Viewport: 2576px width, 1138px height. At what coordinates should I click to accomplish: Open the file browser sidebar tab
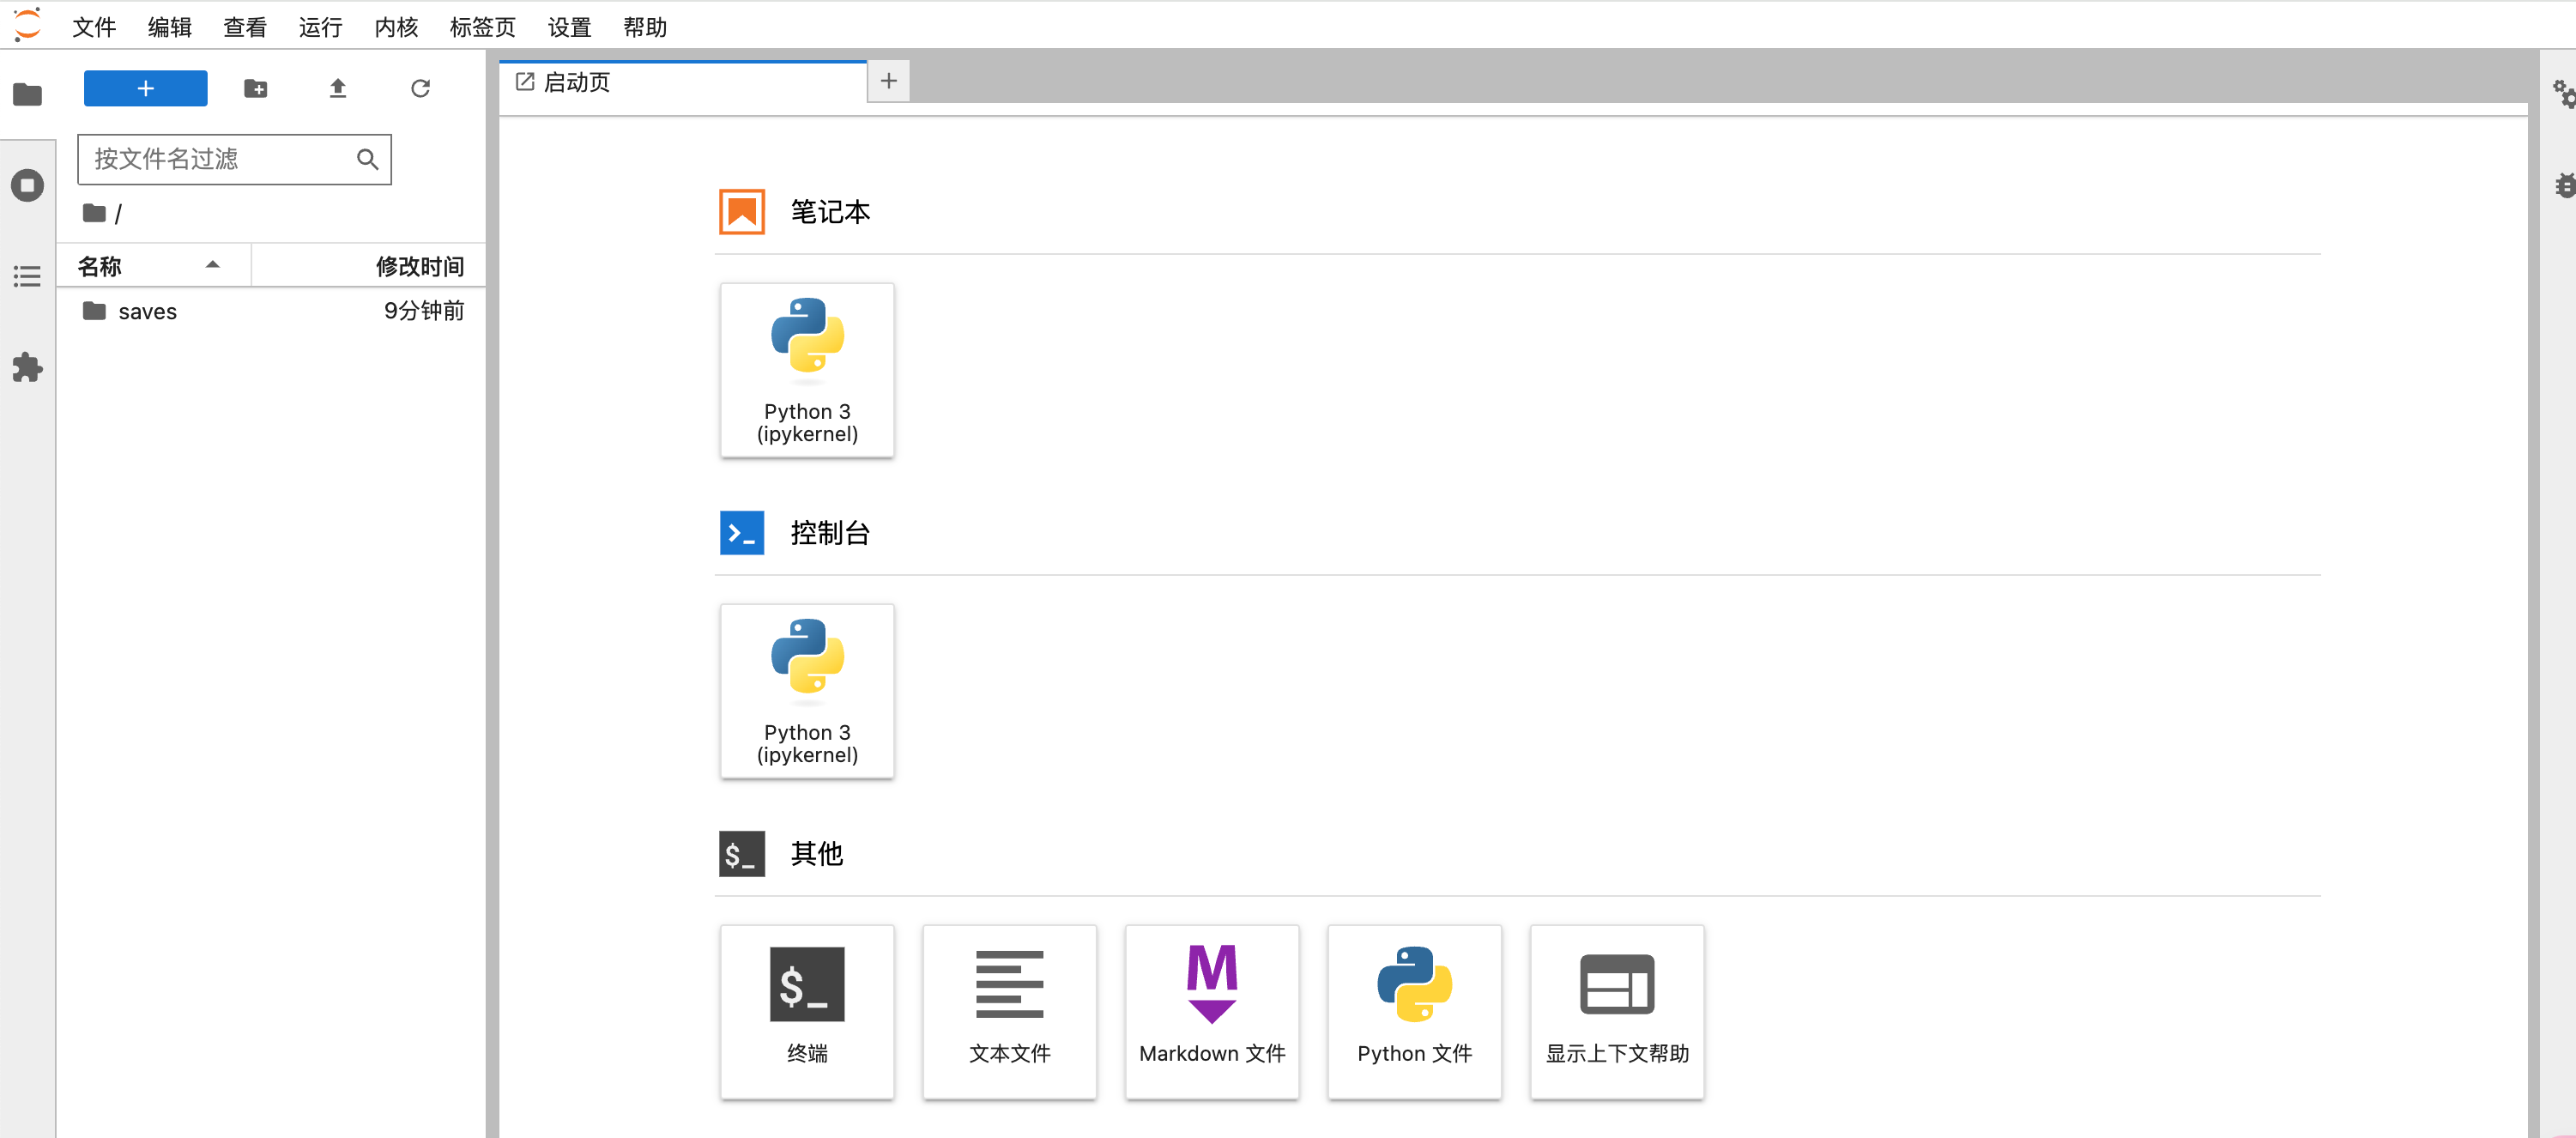click(x=27, y=95)
